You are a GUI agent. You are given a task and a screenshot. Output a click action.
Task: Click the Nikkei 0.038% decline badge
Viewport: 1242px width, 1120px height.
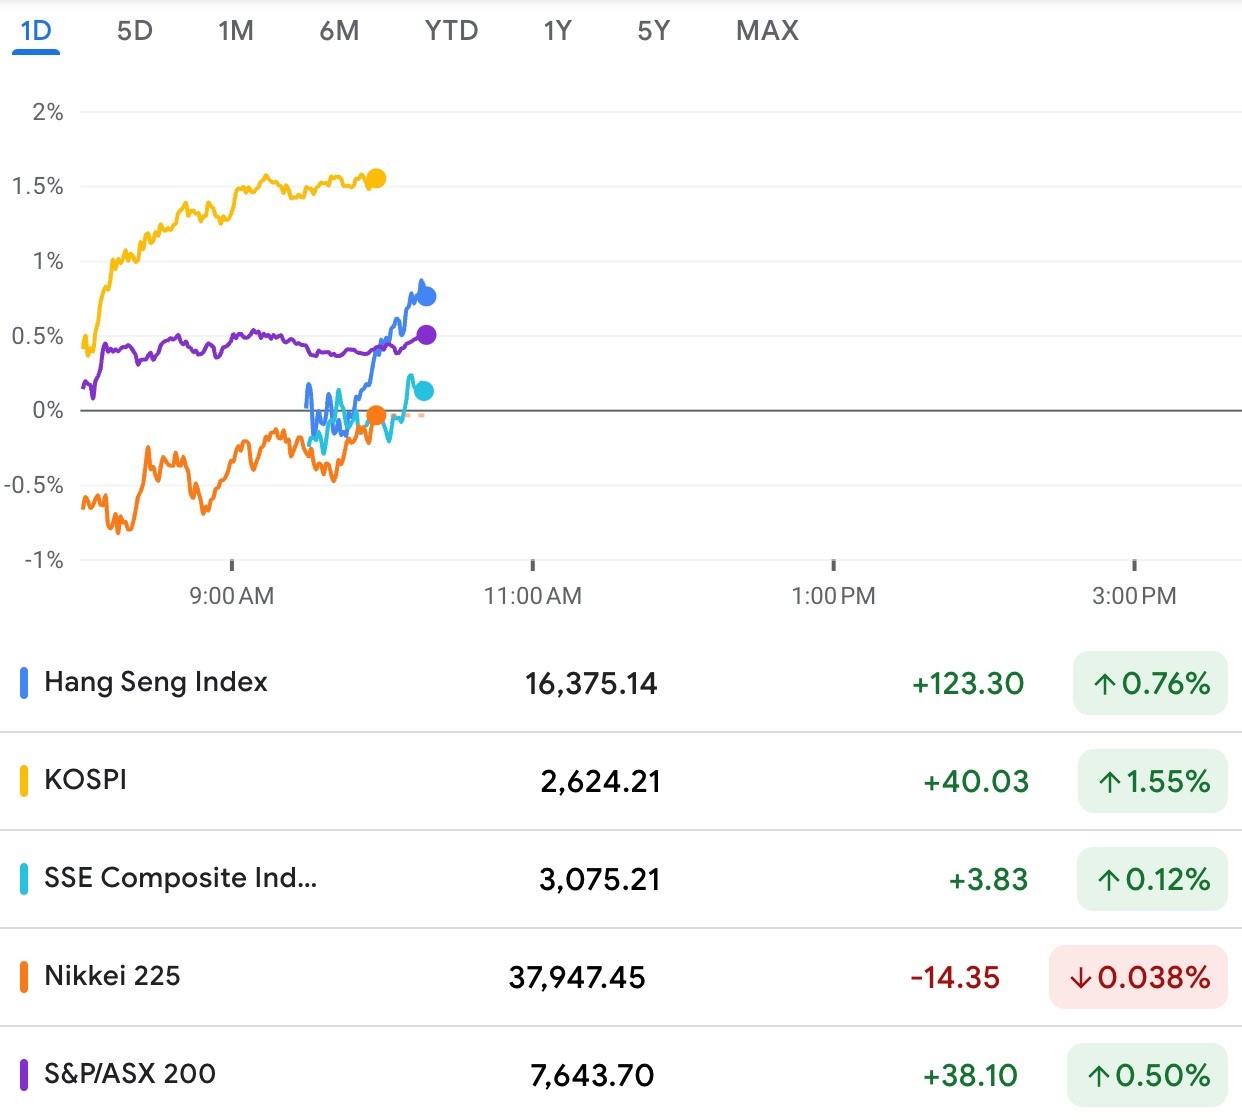click(x=1138, y=977)
